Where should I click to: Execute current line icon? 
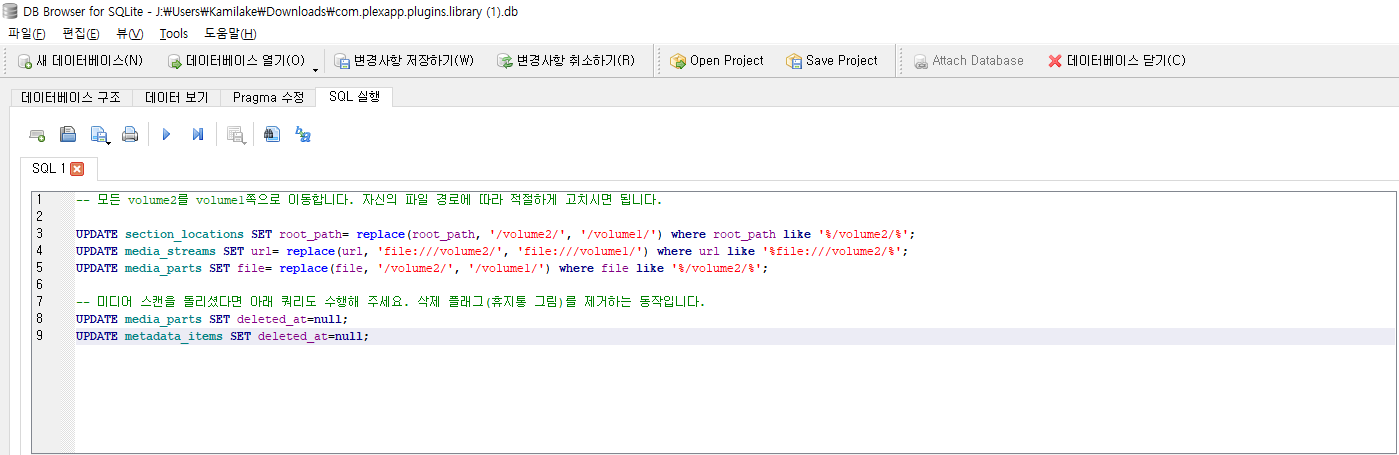pyautogui.click(x=198, y=134)
